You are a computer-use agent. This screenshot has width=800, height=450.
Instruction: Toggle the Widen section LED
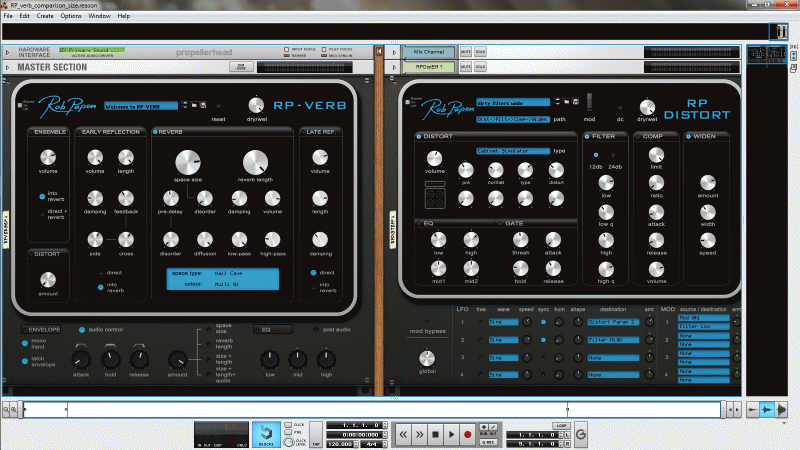click(x=688, y=136)
